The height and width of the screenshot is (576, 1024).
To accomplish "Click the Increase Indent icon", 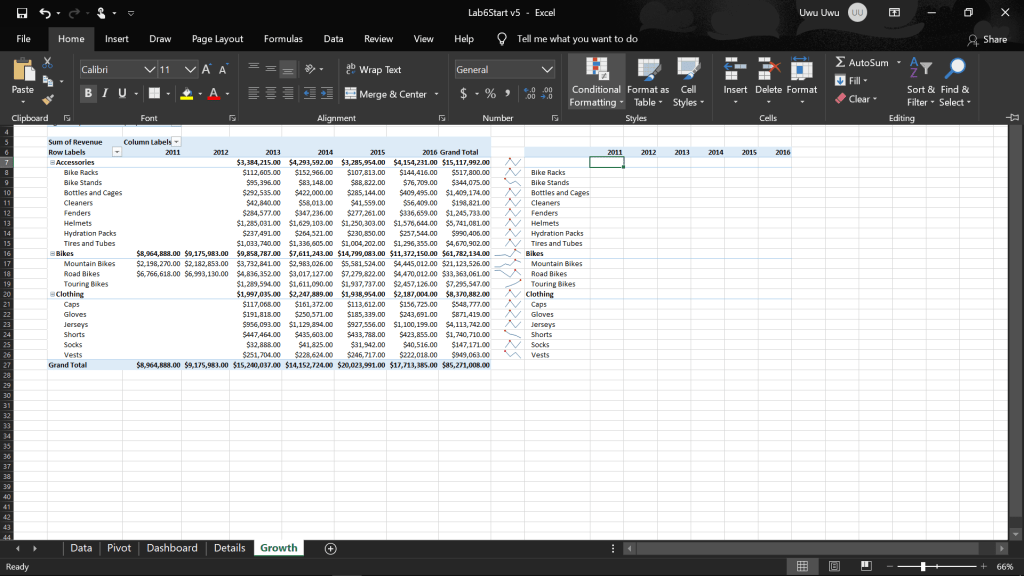I will click(325, 94).
